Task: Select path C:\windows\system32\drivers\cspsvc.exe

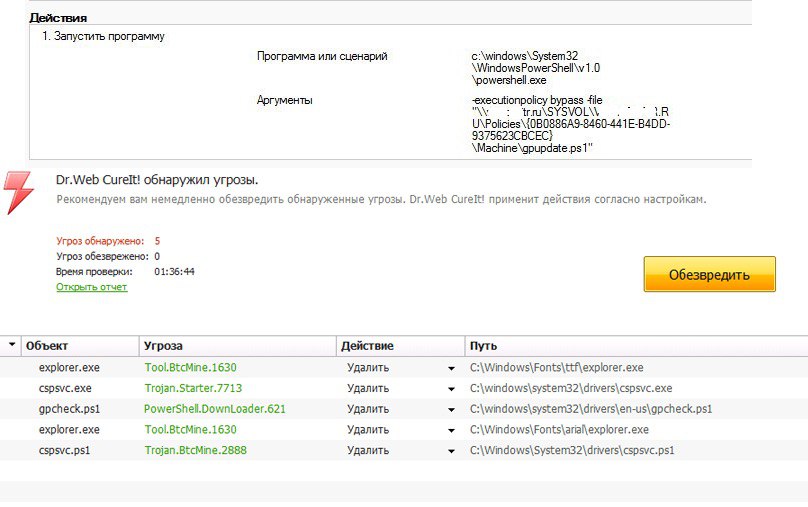Action: pyautogui.click(x=571, y=388)
